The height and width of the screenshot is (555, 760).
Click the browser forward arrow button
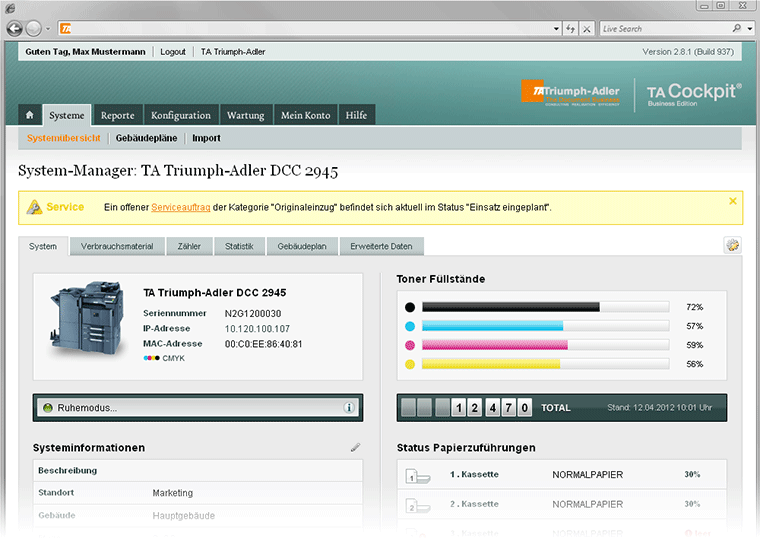point(33,29)
